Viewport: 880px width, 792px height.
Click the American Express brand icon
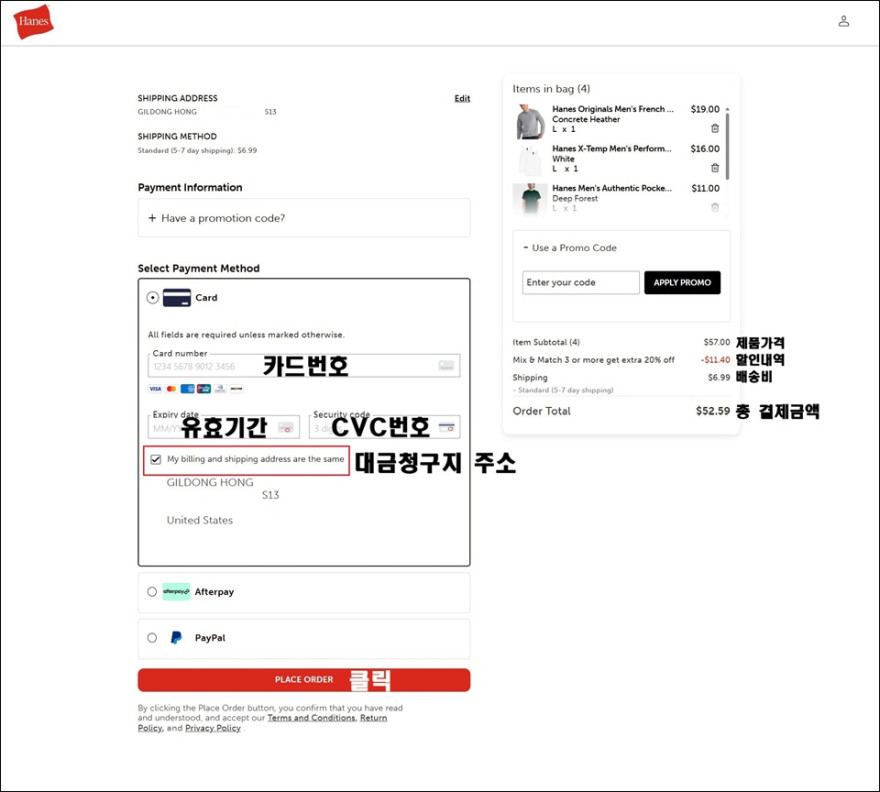187,388
